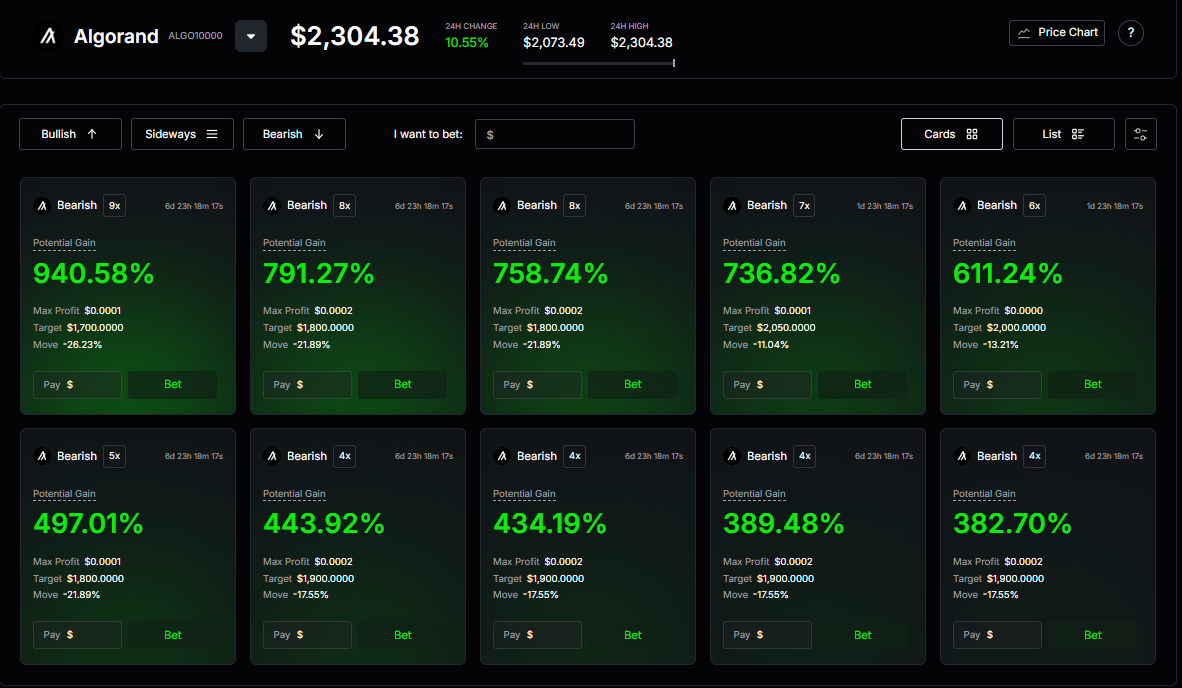Screen dimensions: 1182x688
Task: Click Target $1,700.0000 value
Action: pyautogui.click(x=95, y=328)
